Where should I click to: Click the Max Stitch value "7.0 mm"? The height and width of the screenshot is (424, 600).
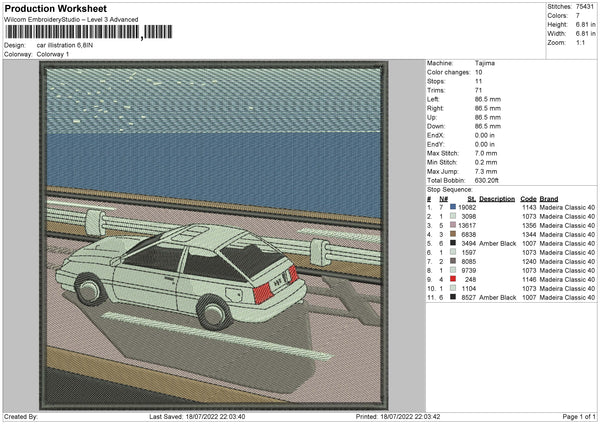click(x=486, y=153)
